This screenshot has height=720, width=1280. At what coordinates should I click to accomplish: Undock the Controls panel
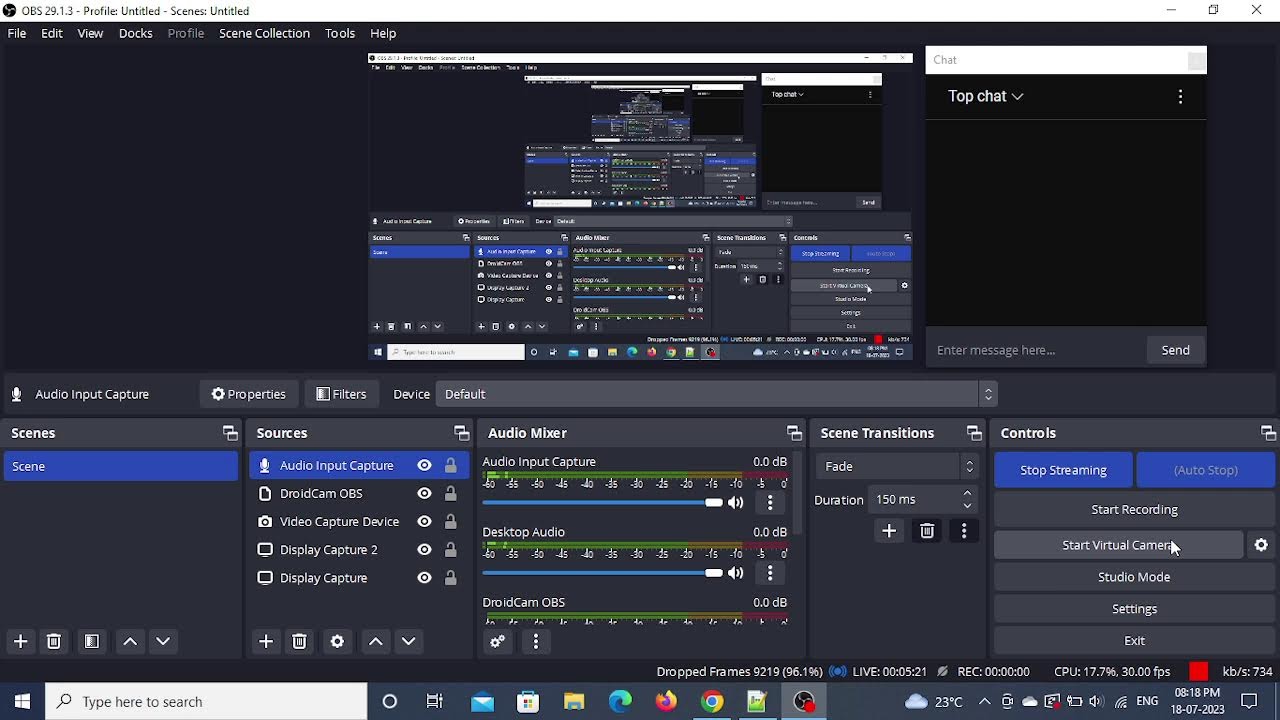tap(1268, 433)
